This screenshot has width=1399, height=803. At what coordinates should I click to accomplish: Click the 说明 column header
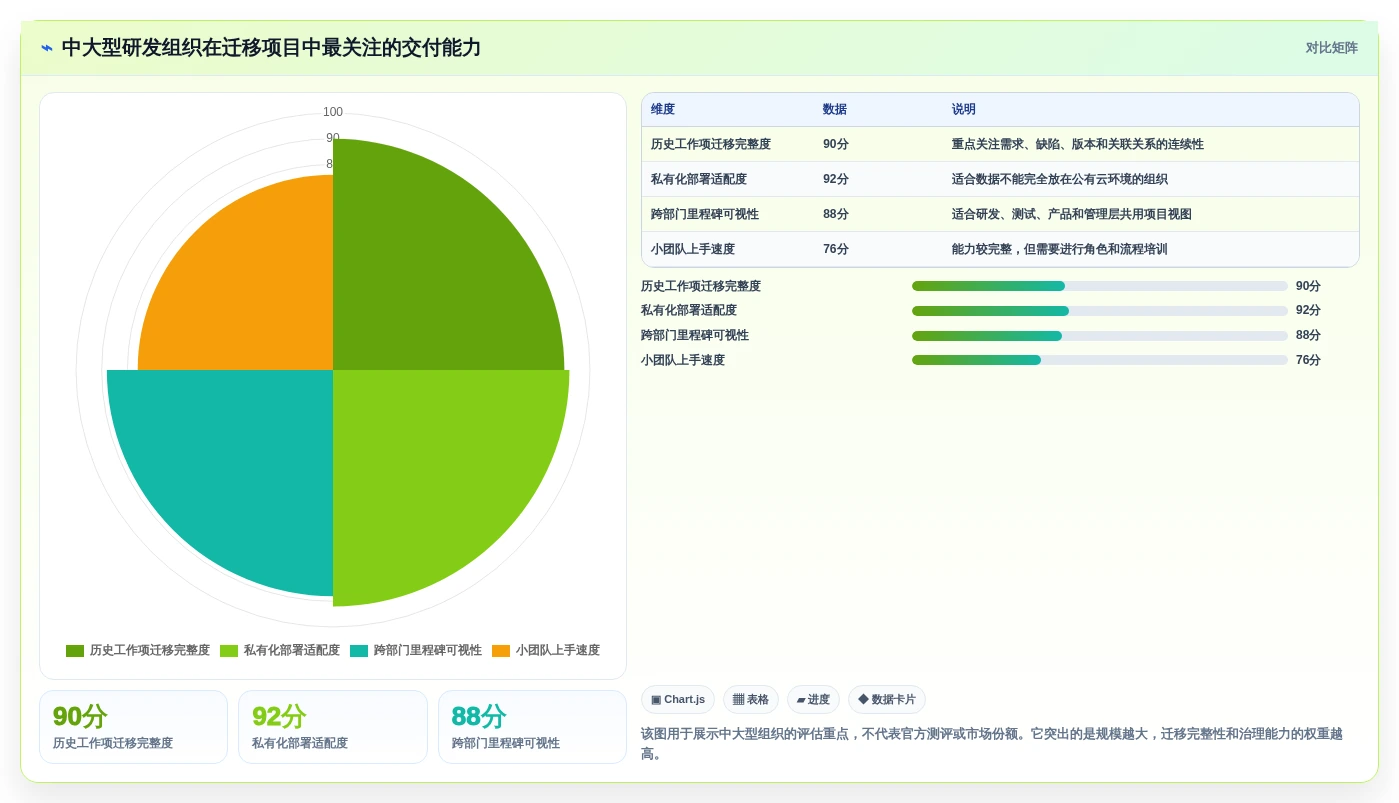point(964,110)
